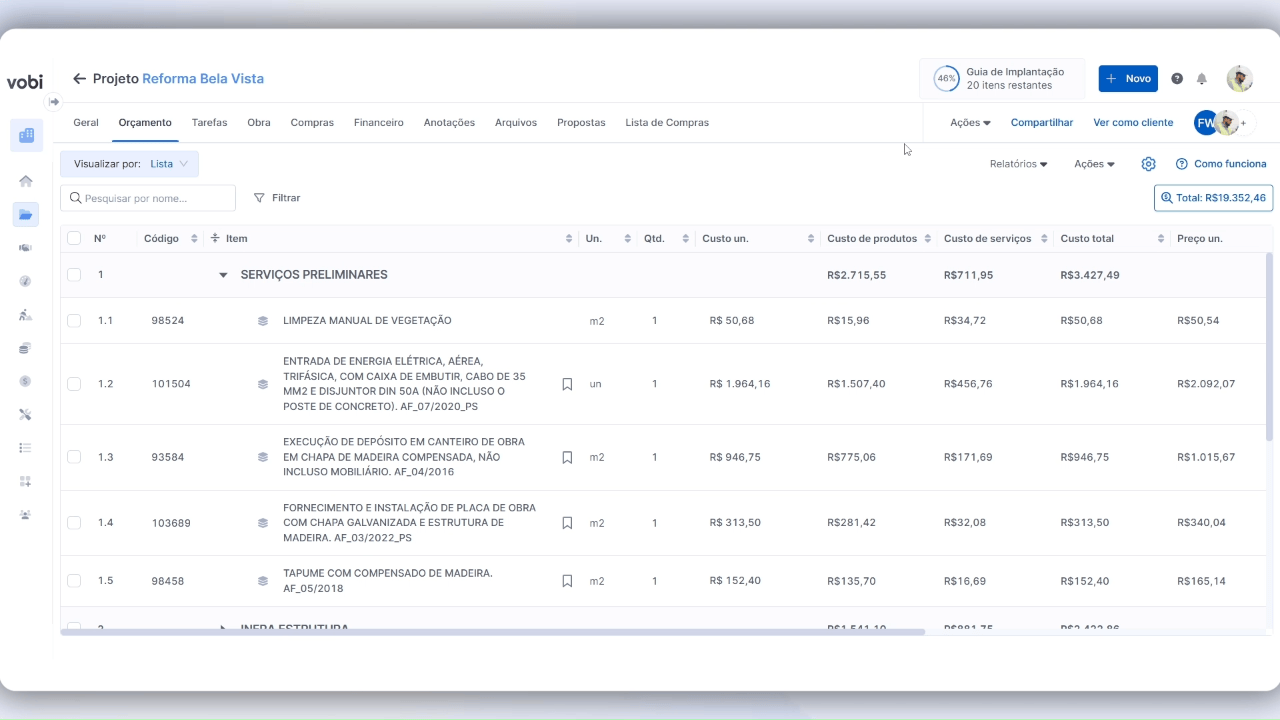1280x720 pixels.
Task: Collapse the SERVIÇOS PRELIMINARES group
Action: (223, 275)
